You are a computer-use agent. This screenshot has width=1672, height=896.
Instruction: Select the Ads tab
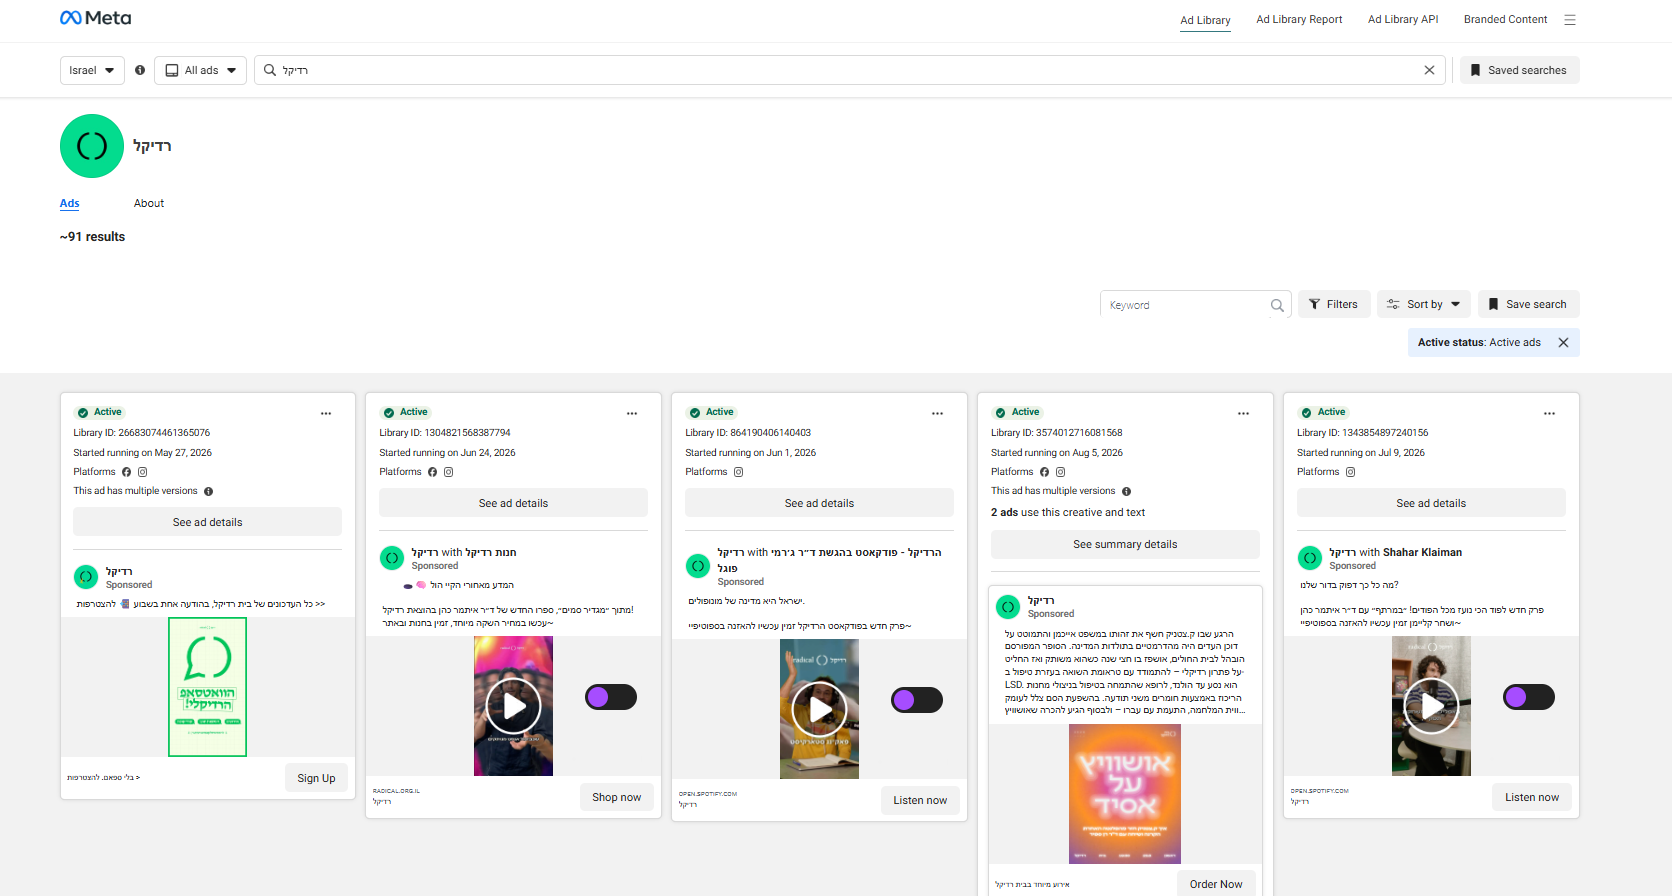[70, 203]
